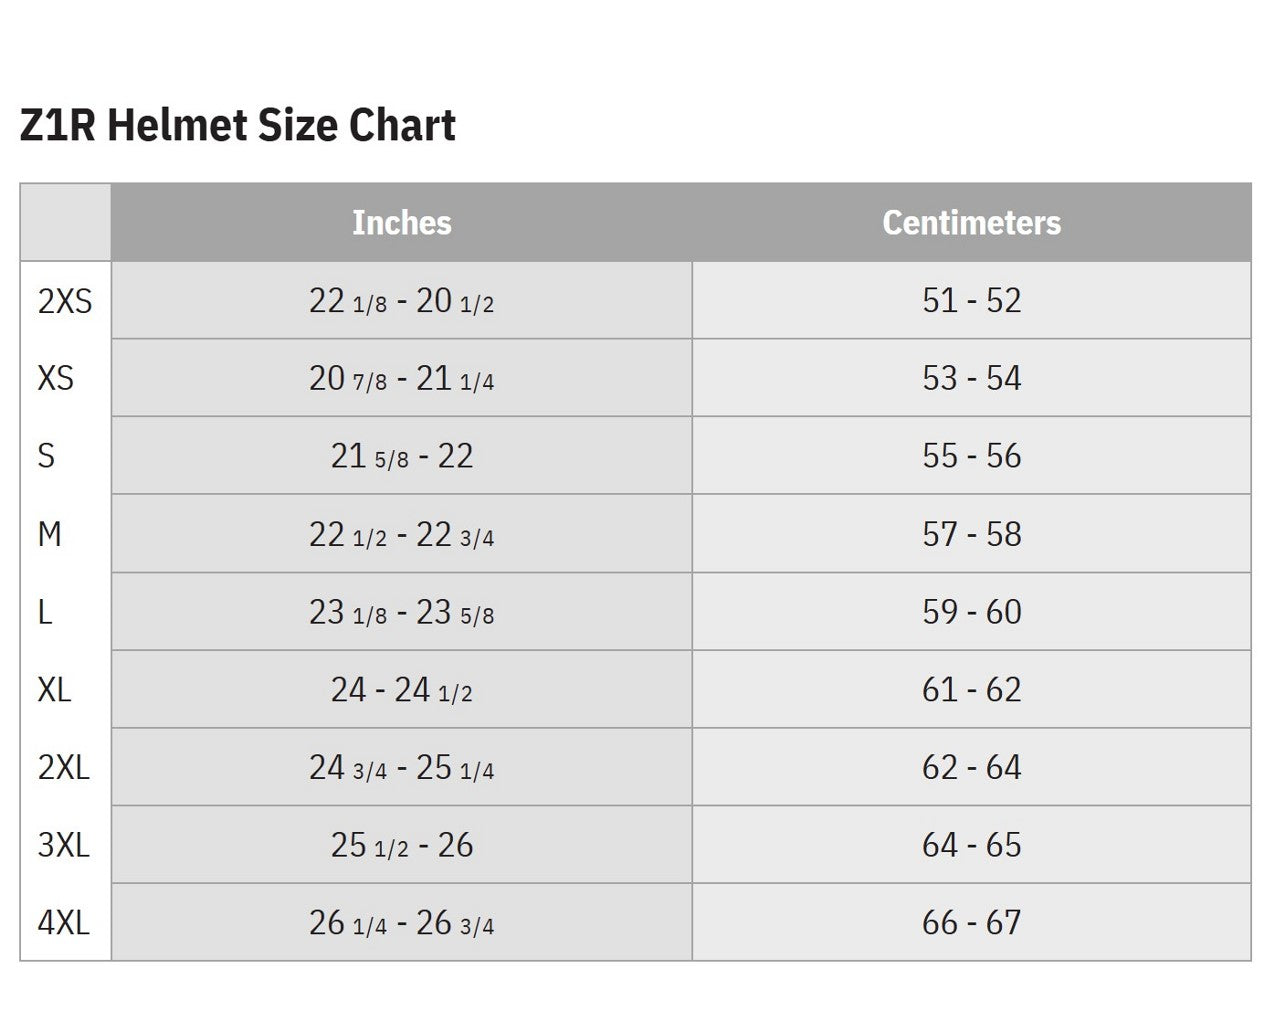Click the XS size row label
The height and width of the screenshot is (1024, 1280).
point(56,379)
